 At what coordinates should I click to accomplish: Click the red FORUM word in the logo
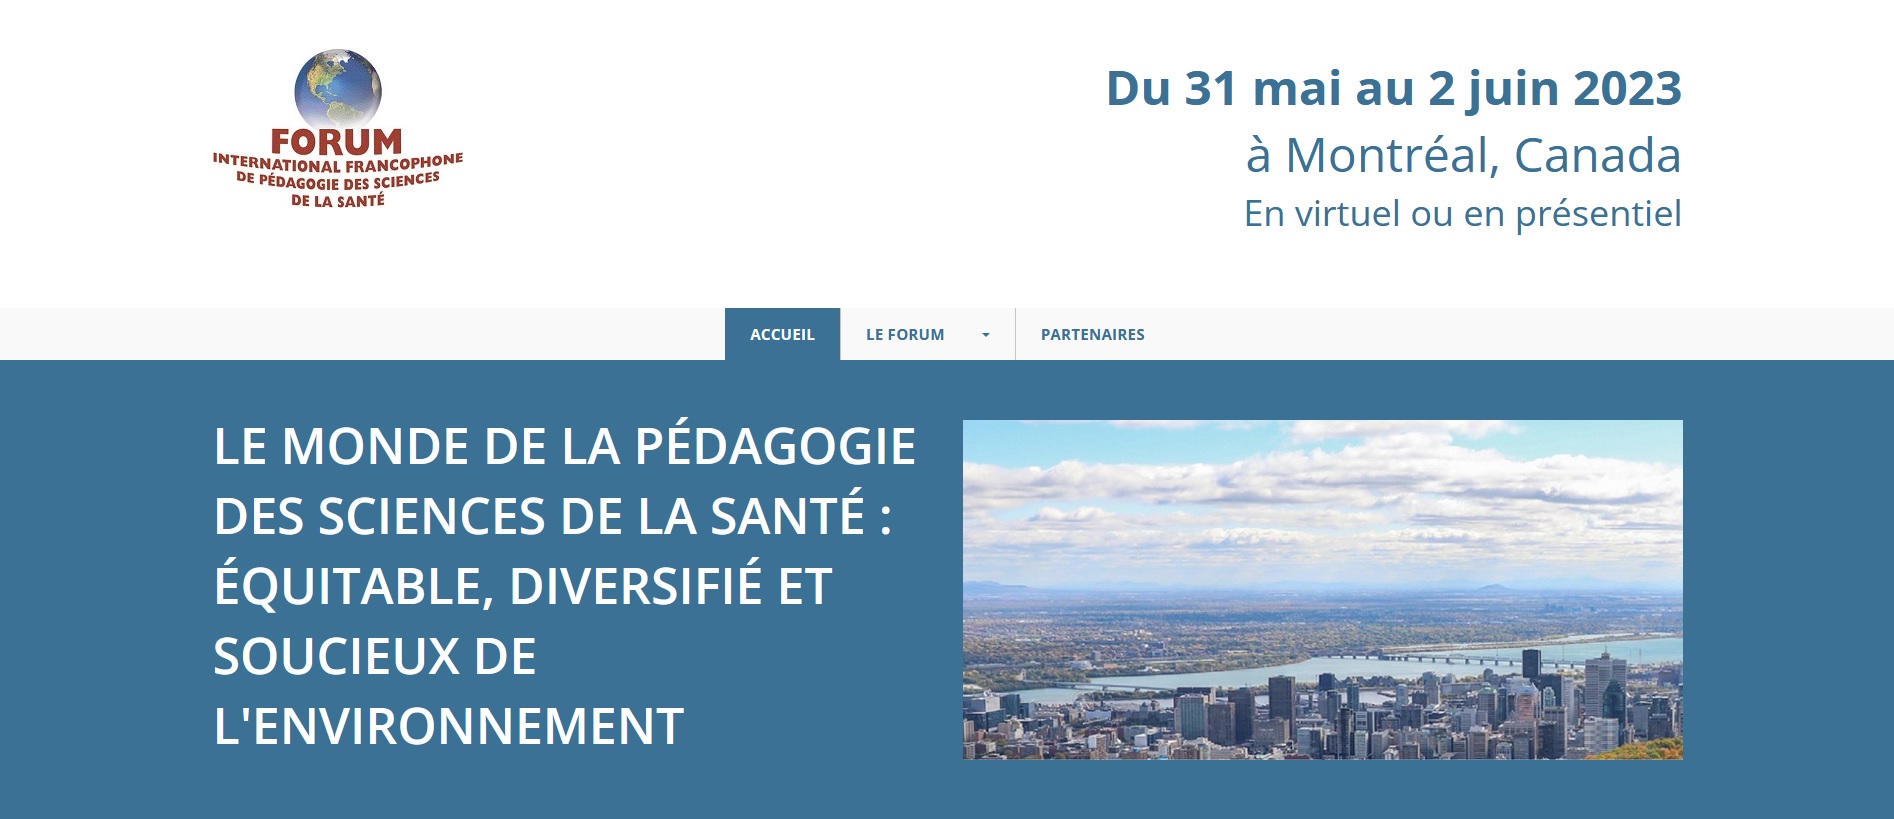[x=336, y=143]
